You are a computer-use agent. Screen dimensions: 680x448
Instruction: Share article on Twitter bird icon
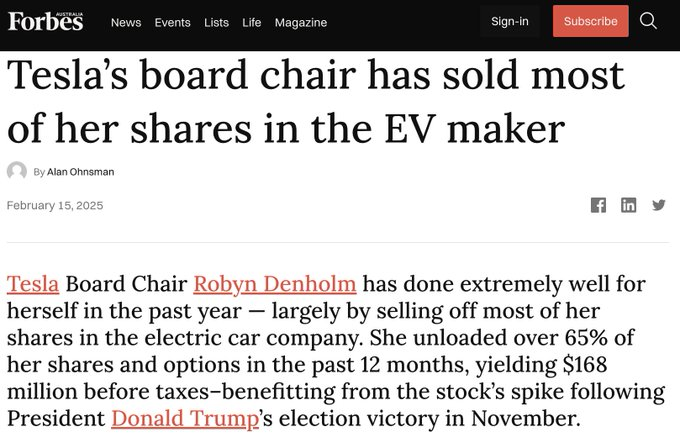tap(658, 205)
